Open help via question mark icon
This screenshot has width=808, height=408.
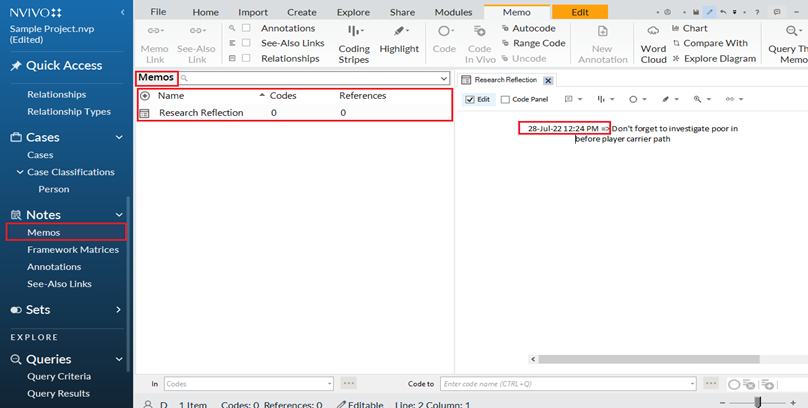click(757, 12)
